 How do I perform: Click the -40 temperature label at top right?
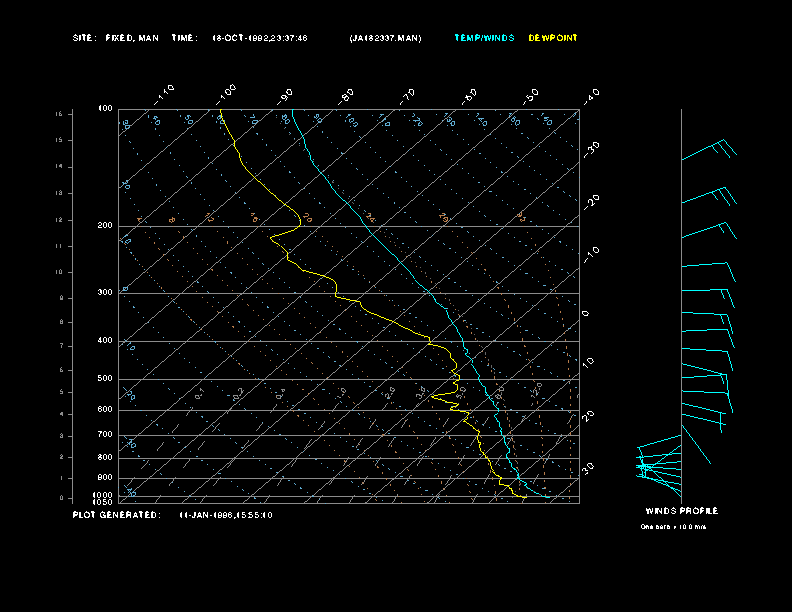[591, 95]
